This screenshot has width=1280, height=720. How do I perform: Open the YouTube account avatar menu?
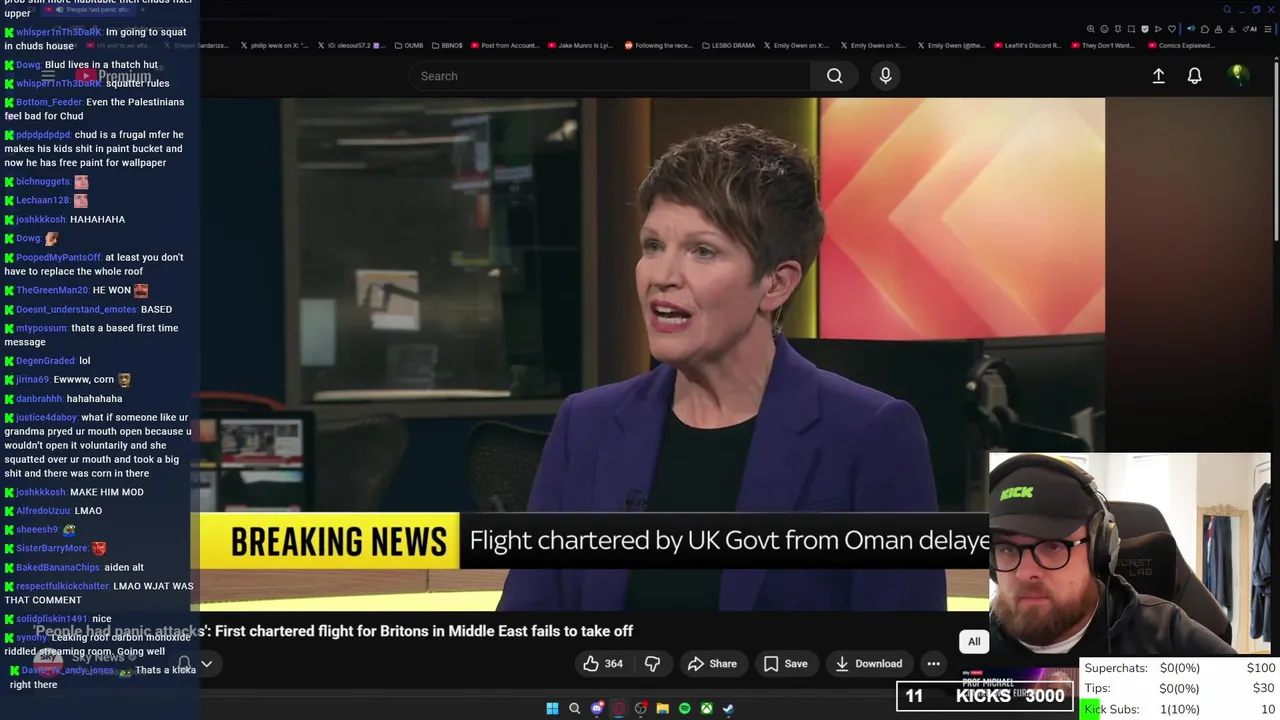pyautogui.click(x=1237, y=75)
